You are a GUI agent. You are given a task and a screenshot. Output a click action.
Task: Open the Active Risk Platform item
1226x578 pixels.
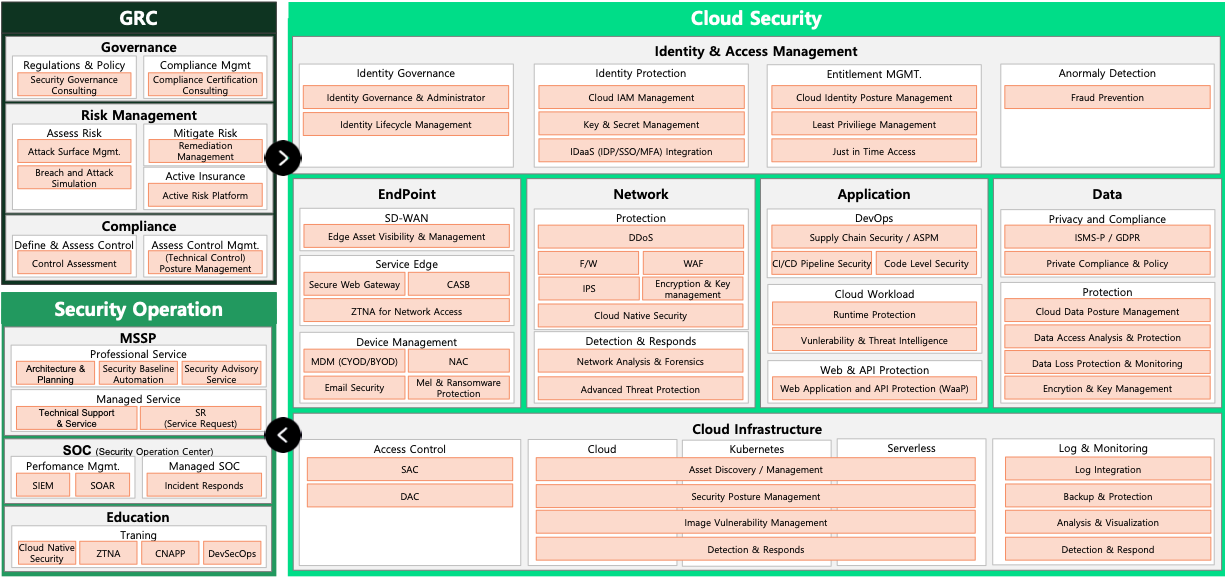[x=205, y=196]
